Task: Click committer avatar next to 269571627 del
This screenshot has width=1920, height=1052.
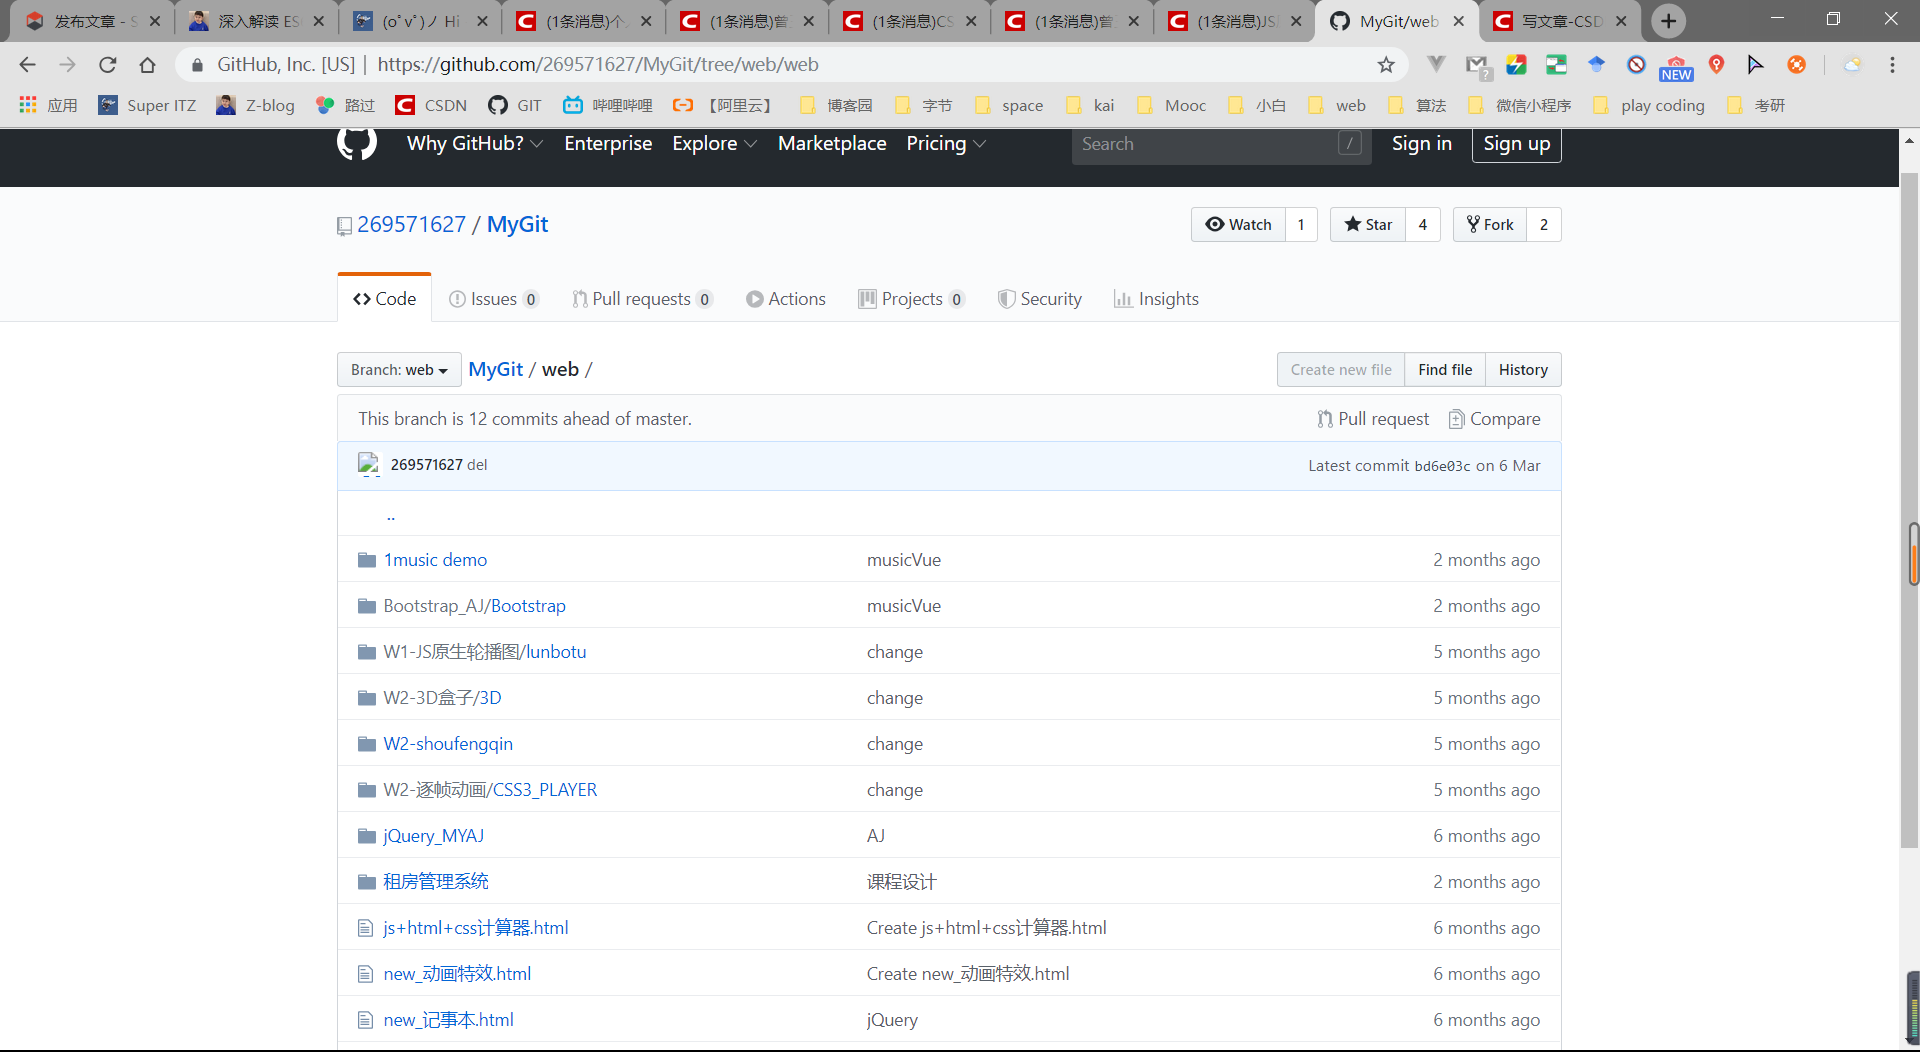Action: pyautogui.click(x=369, y=464)
